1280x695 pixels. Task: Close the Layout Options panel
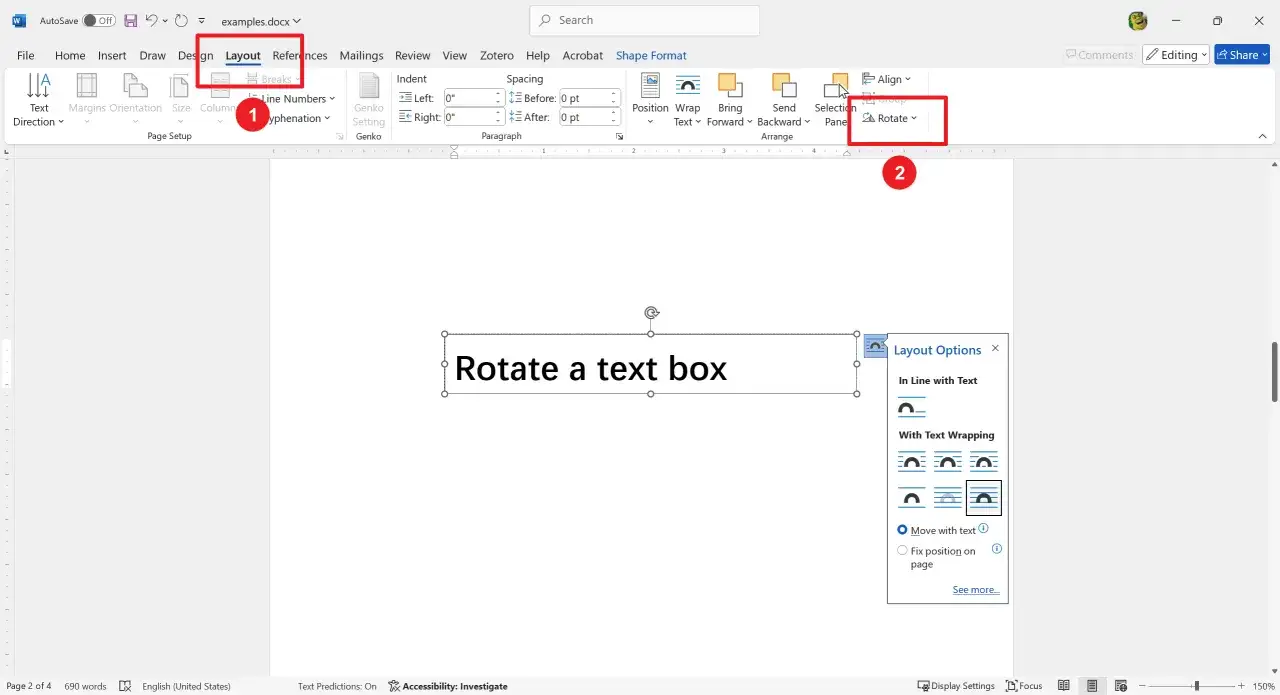995,349
